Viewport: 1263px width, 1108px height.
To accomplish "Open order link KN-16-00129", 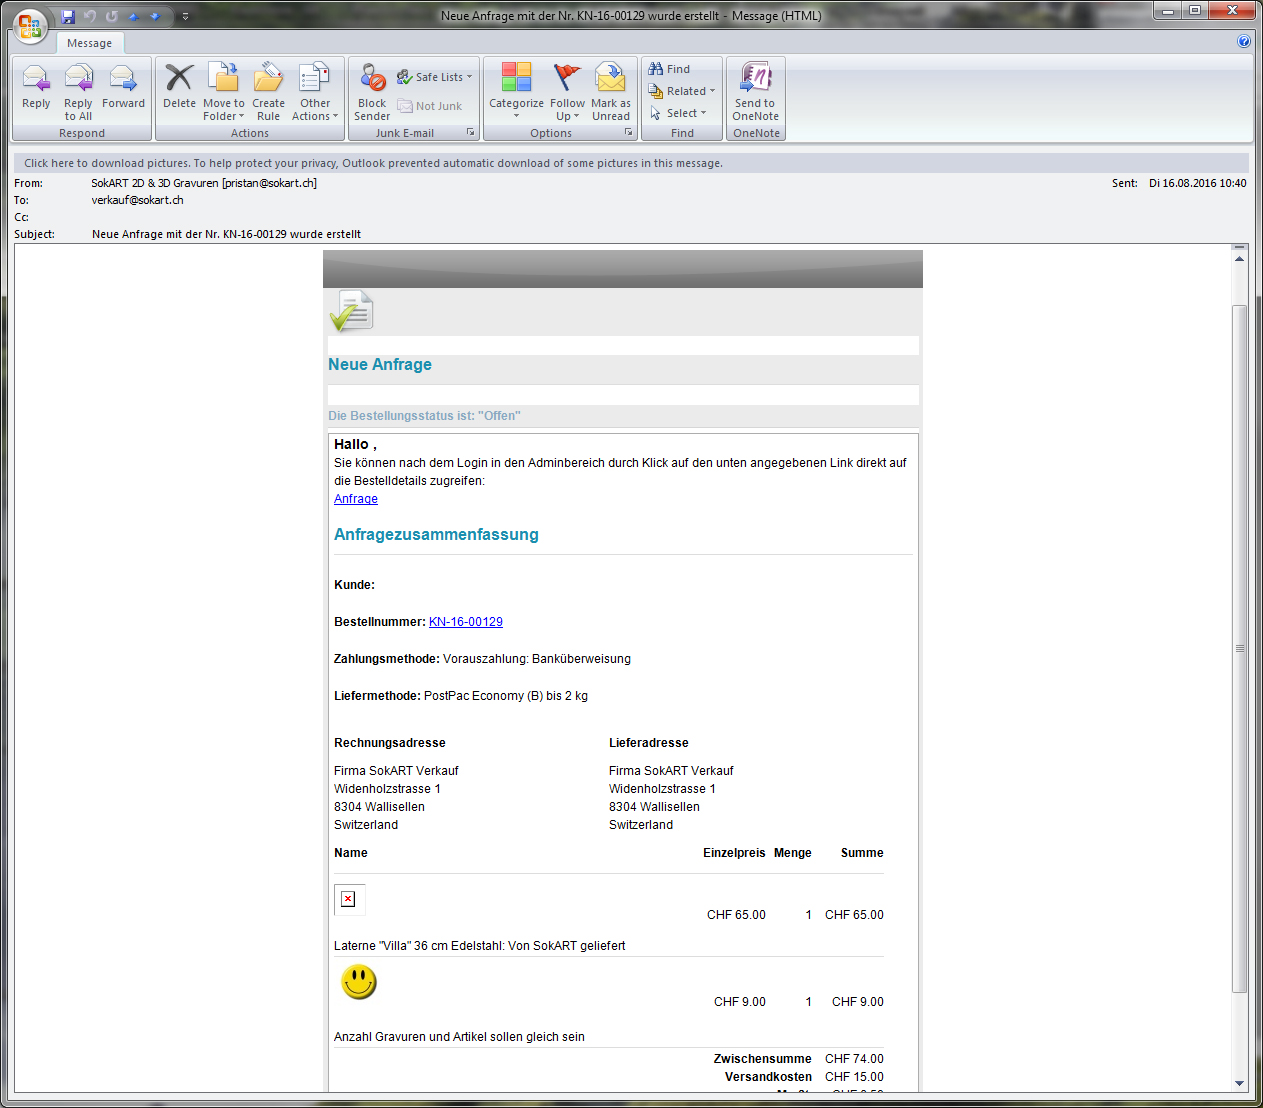I will point(466,622).
